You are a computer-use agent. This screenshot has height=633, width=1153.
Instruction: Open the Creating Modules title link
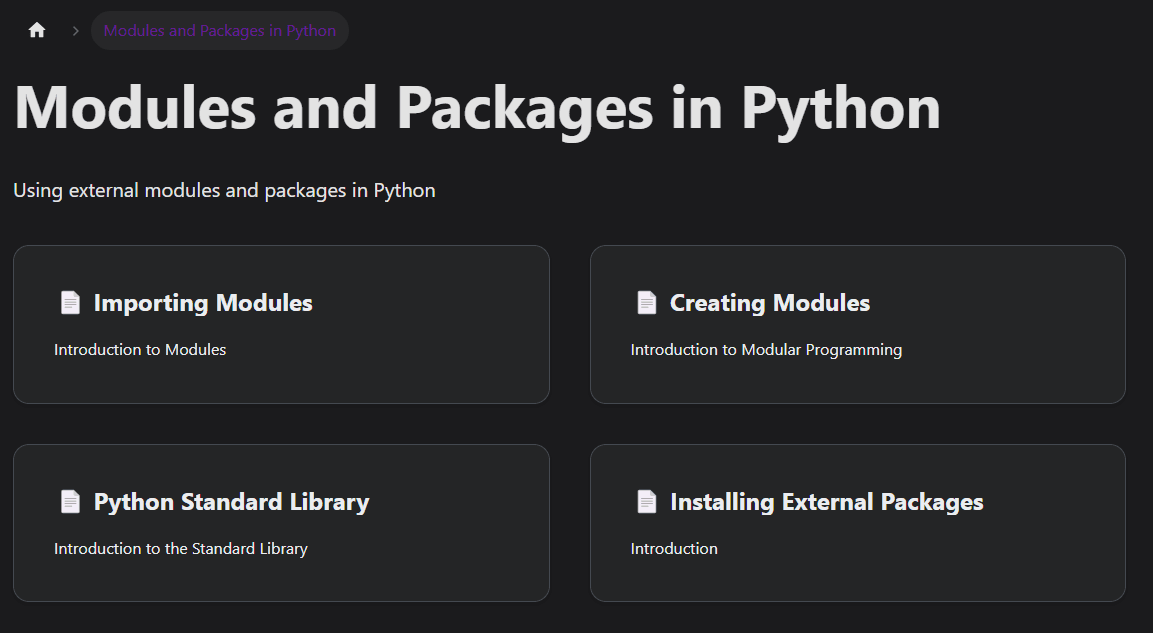(770, 303)
